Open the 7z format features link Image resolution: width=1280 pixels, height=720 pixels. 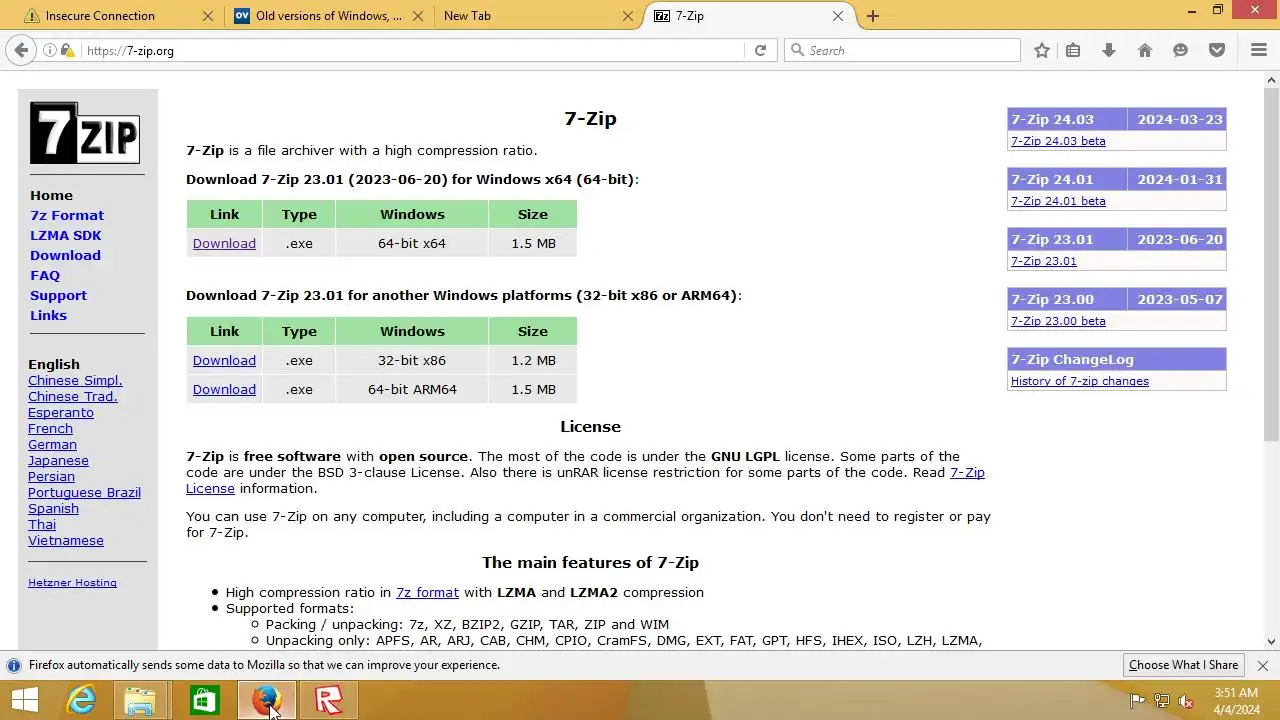[427, 592]
